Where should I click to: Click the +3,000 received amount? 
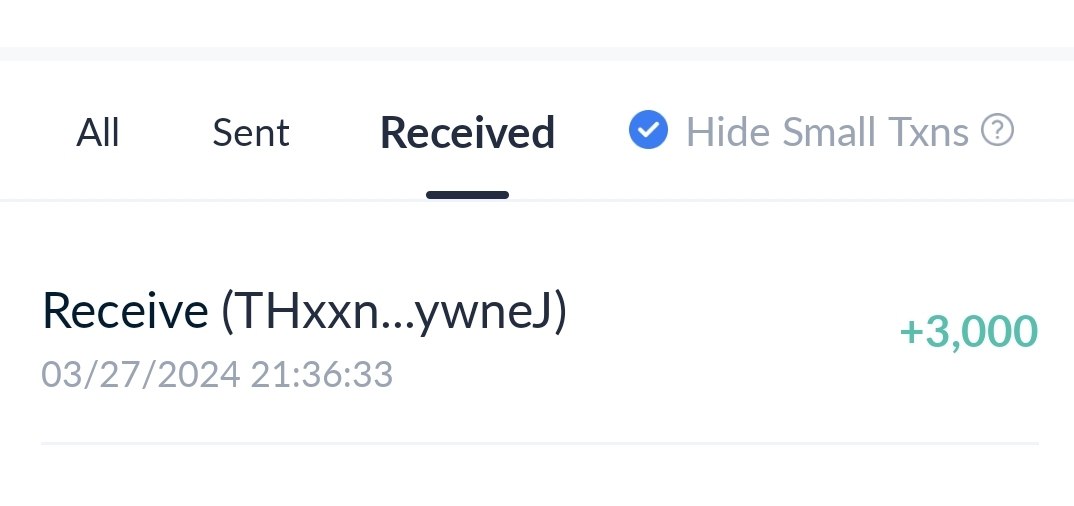pos(969,331)
